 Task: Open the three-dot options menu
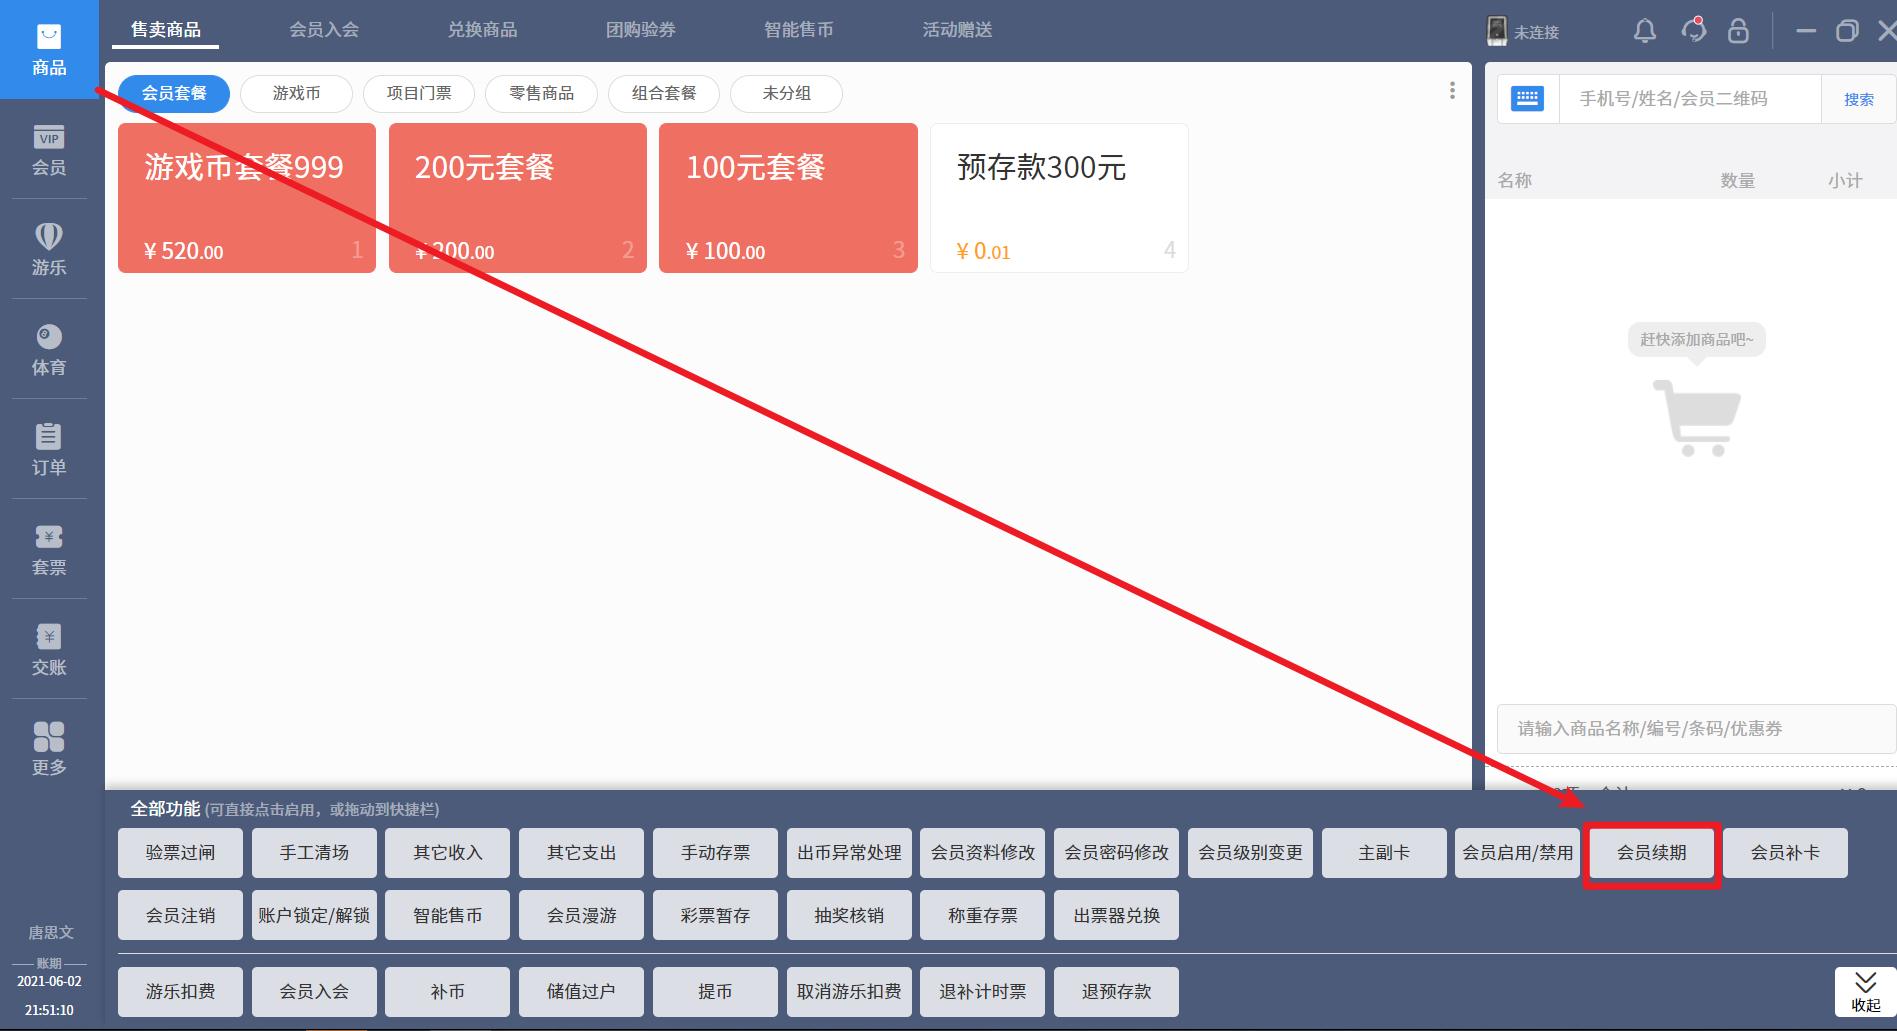(1452, 91)
